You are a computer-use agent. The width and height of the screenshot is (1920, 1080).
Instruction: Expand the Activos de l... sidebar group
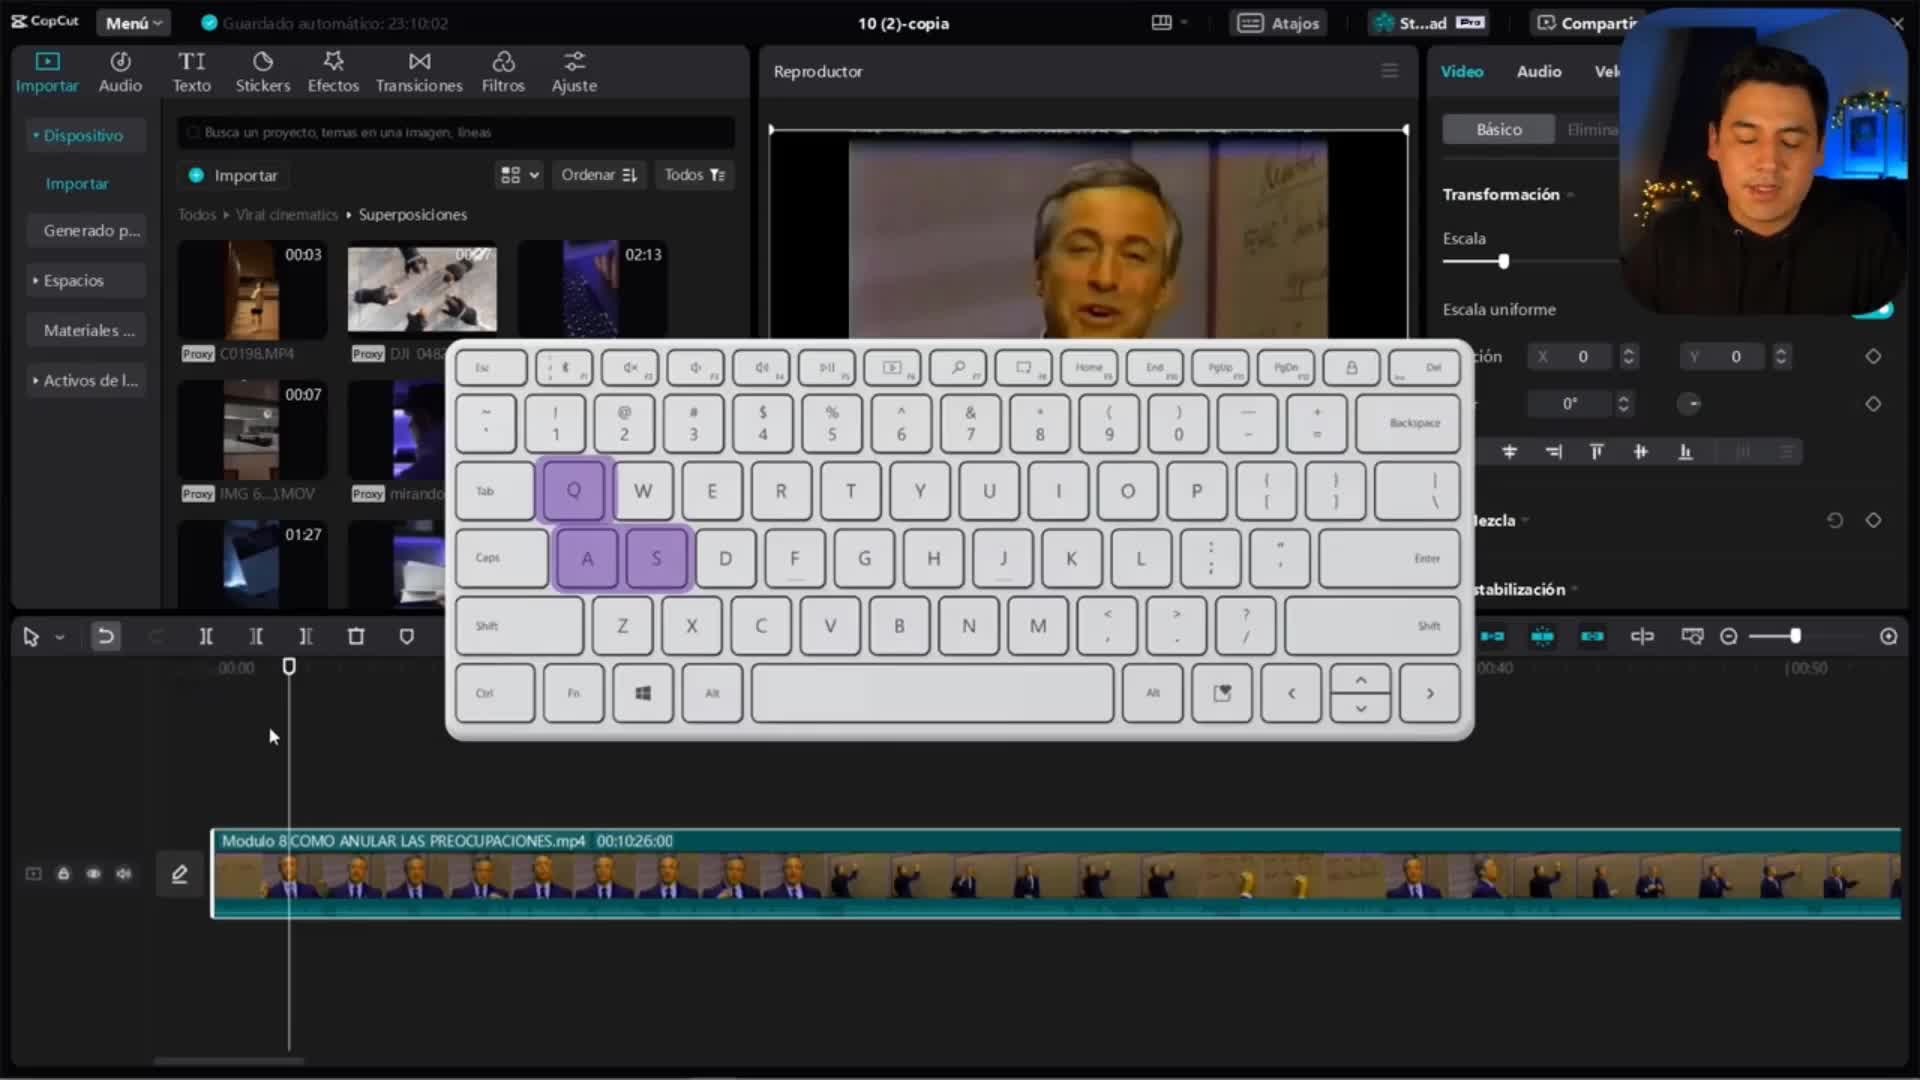[86, 381]
